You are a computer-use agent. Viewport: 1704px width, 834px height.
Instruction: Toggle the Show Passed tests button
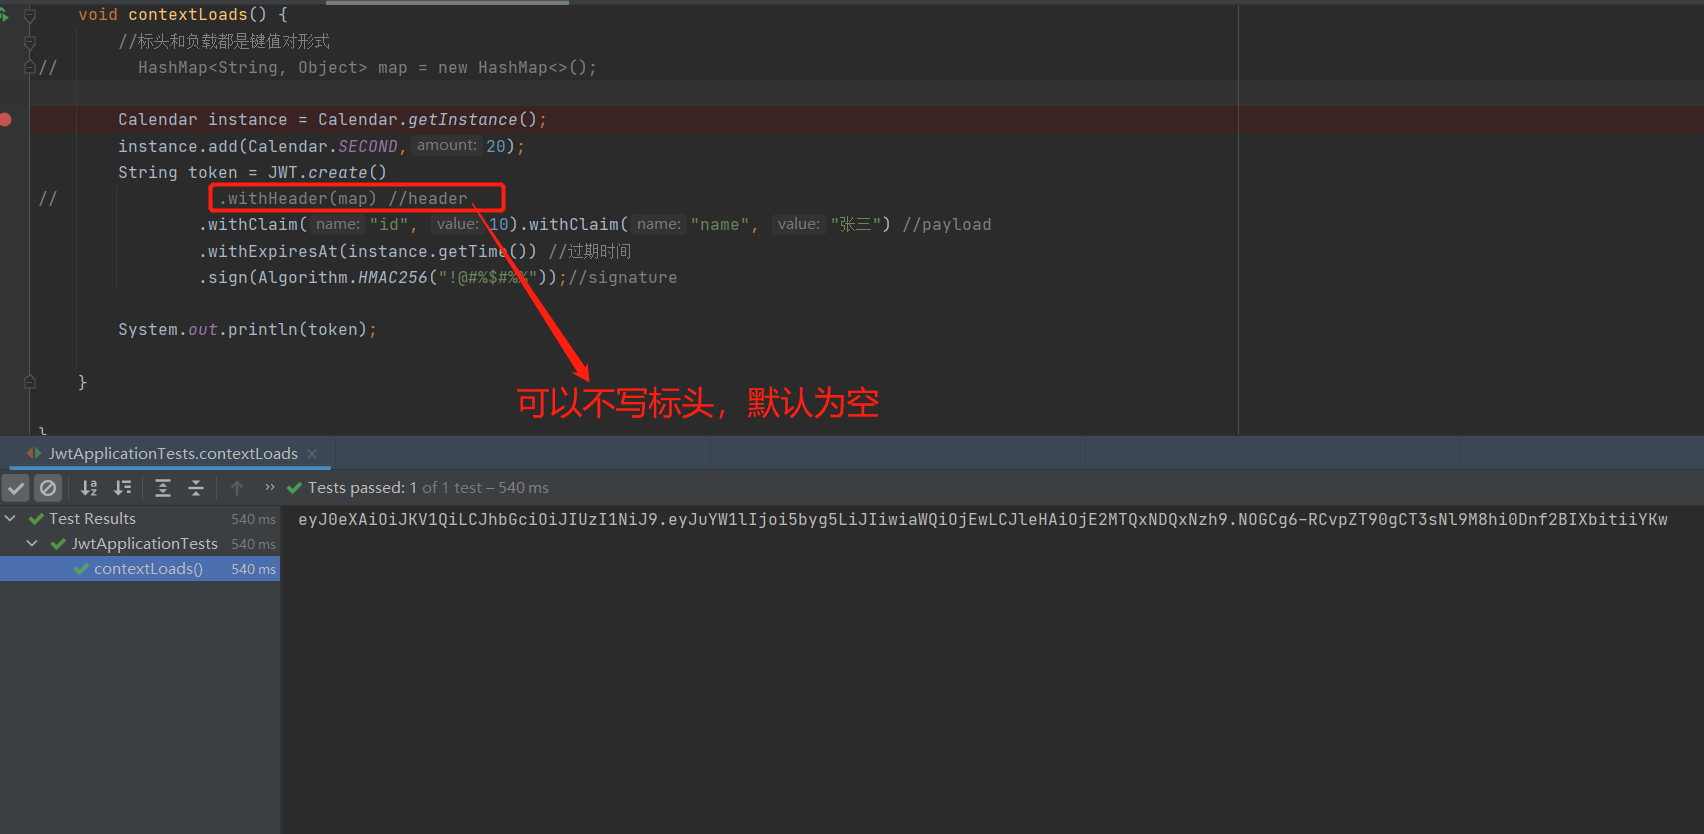click(x=16, y=488)
